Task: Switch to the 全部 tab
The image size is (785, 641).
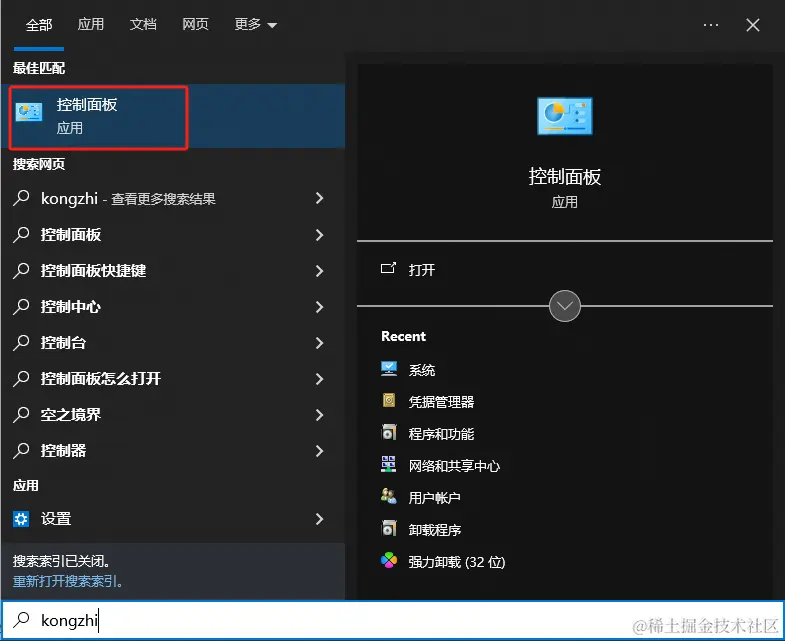Action: (39, 25)
